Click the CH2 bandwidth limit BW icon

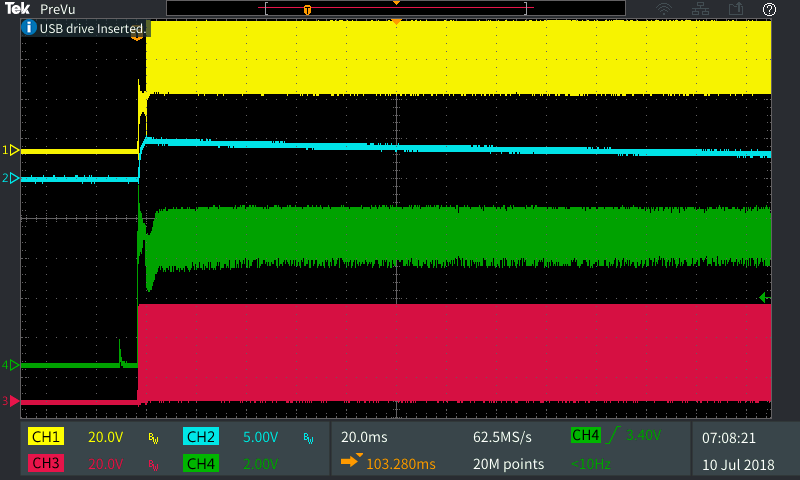pos(308,438)
